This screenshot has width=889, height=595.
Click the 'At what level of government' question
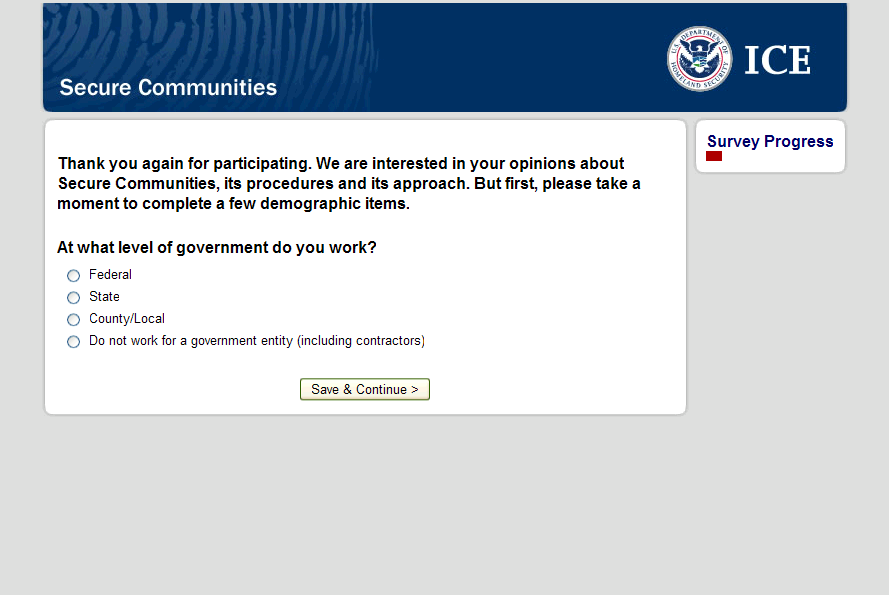[217, 248]
